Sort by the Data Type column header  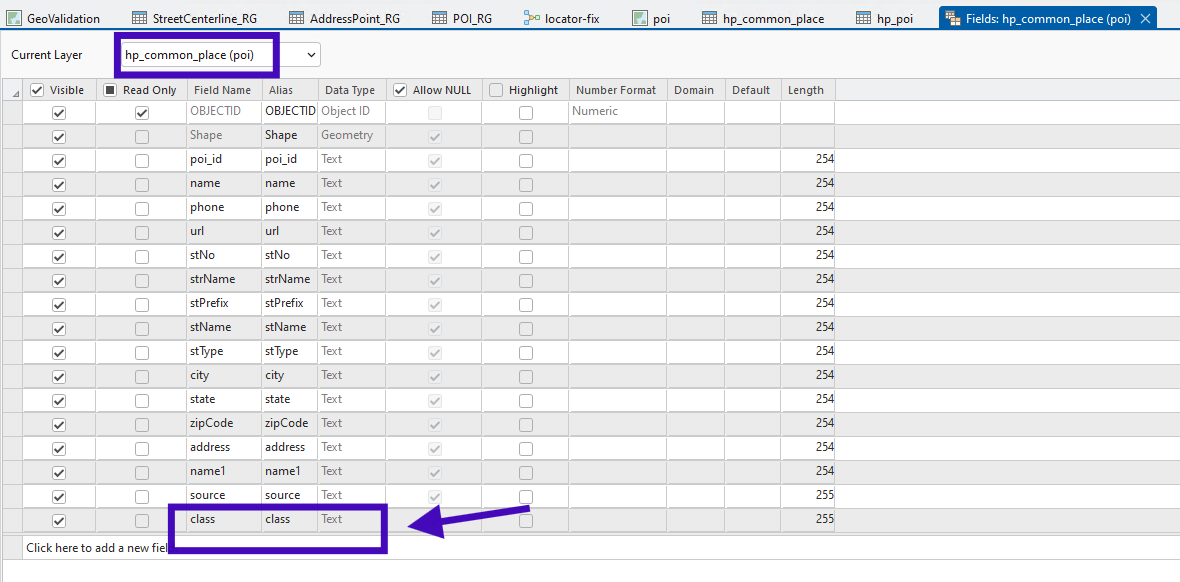(350, 90)
